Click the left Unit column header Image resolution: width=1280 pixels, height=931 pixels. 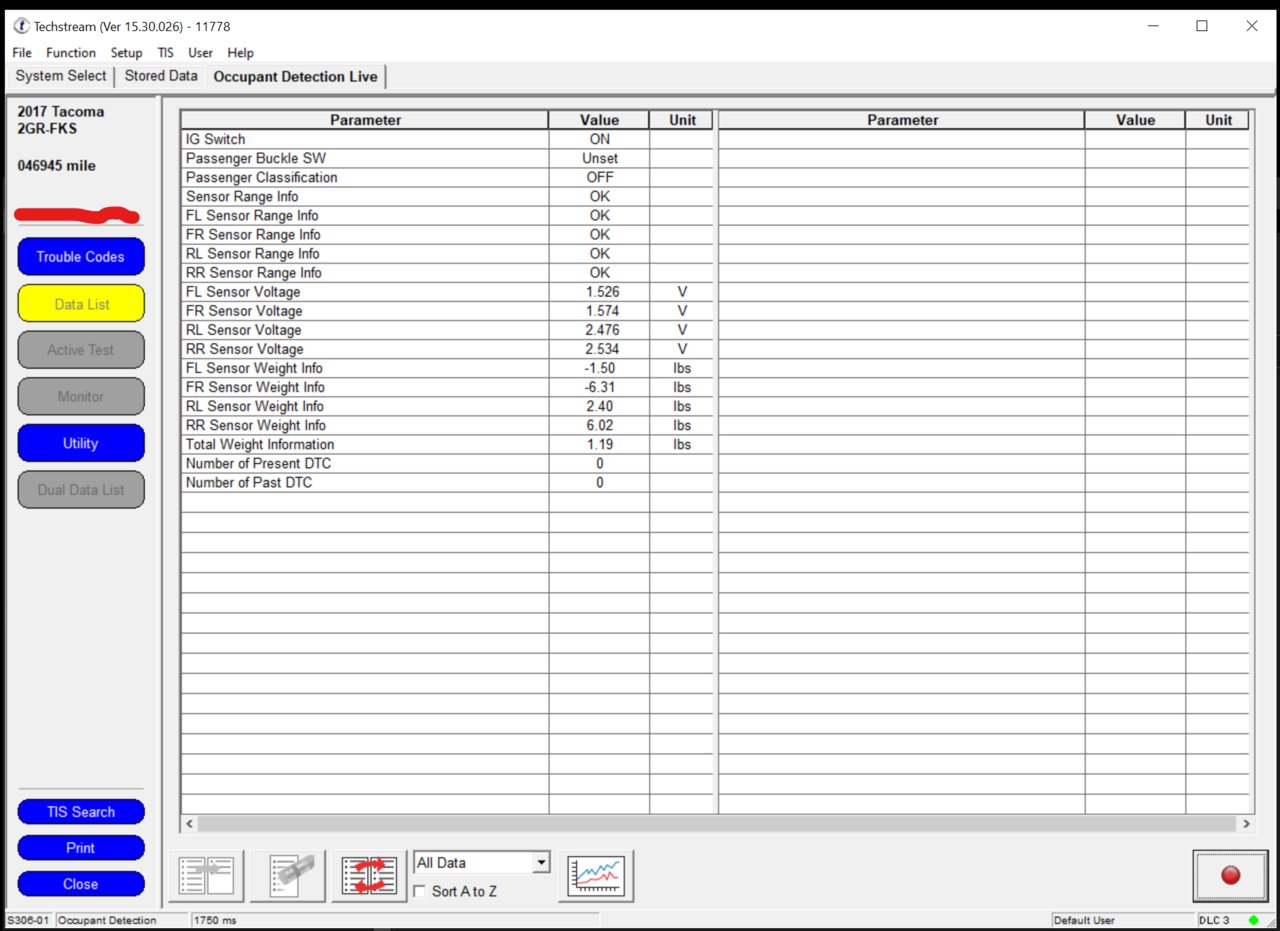click(x=682, y=120)
